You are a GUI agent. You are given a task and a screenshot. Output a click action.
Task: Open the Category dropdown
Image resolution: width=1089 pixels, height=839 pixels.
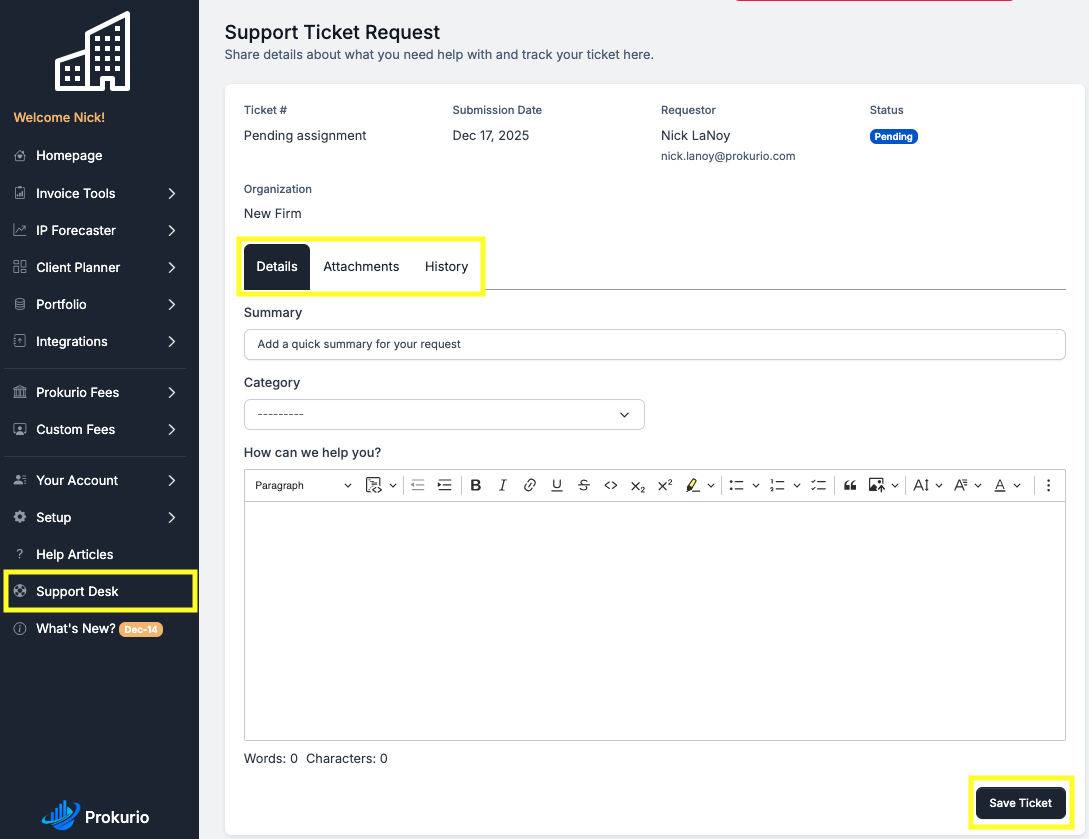tap(444, 414)
